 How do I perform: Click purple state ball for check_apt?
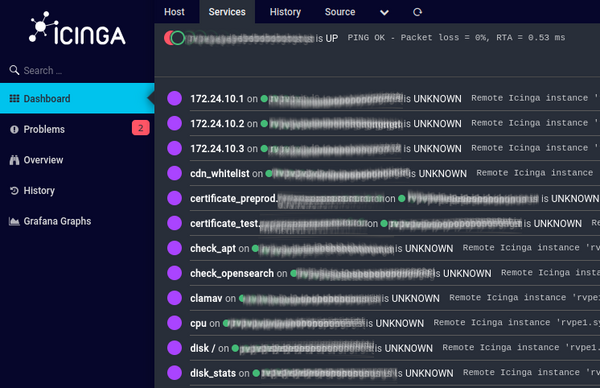click(x=174, y=248)
